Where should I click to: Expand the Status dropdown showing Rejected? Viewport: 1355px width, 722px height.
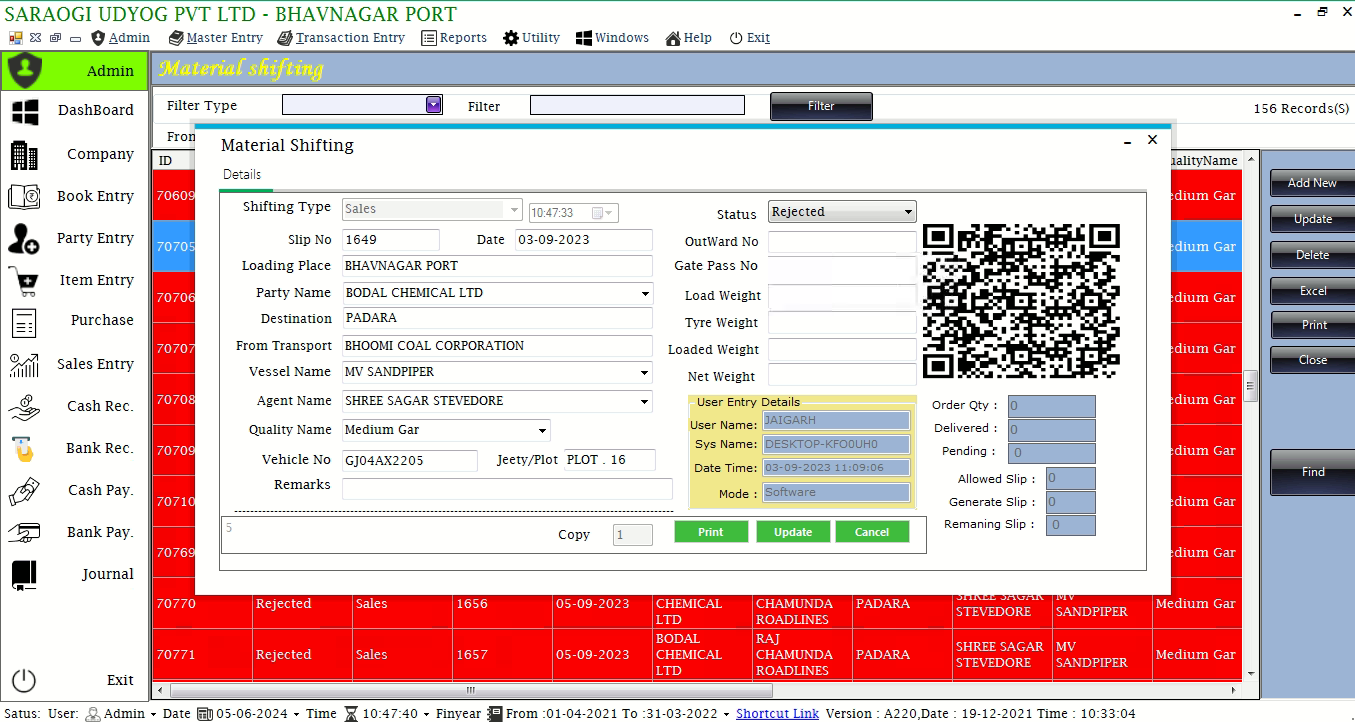point(908,212)
